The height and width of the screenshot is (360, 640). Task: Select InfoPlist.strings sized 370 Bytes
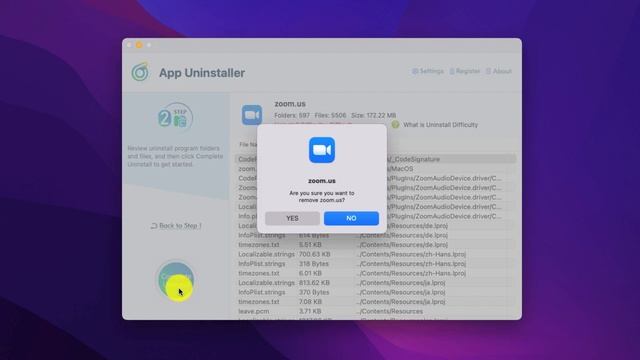click(x=376, y=292)
